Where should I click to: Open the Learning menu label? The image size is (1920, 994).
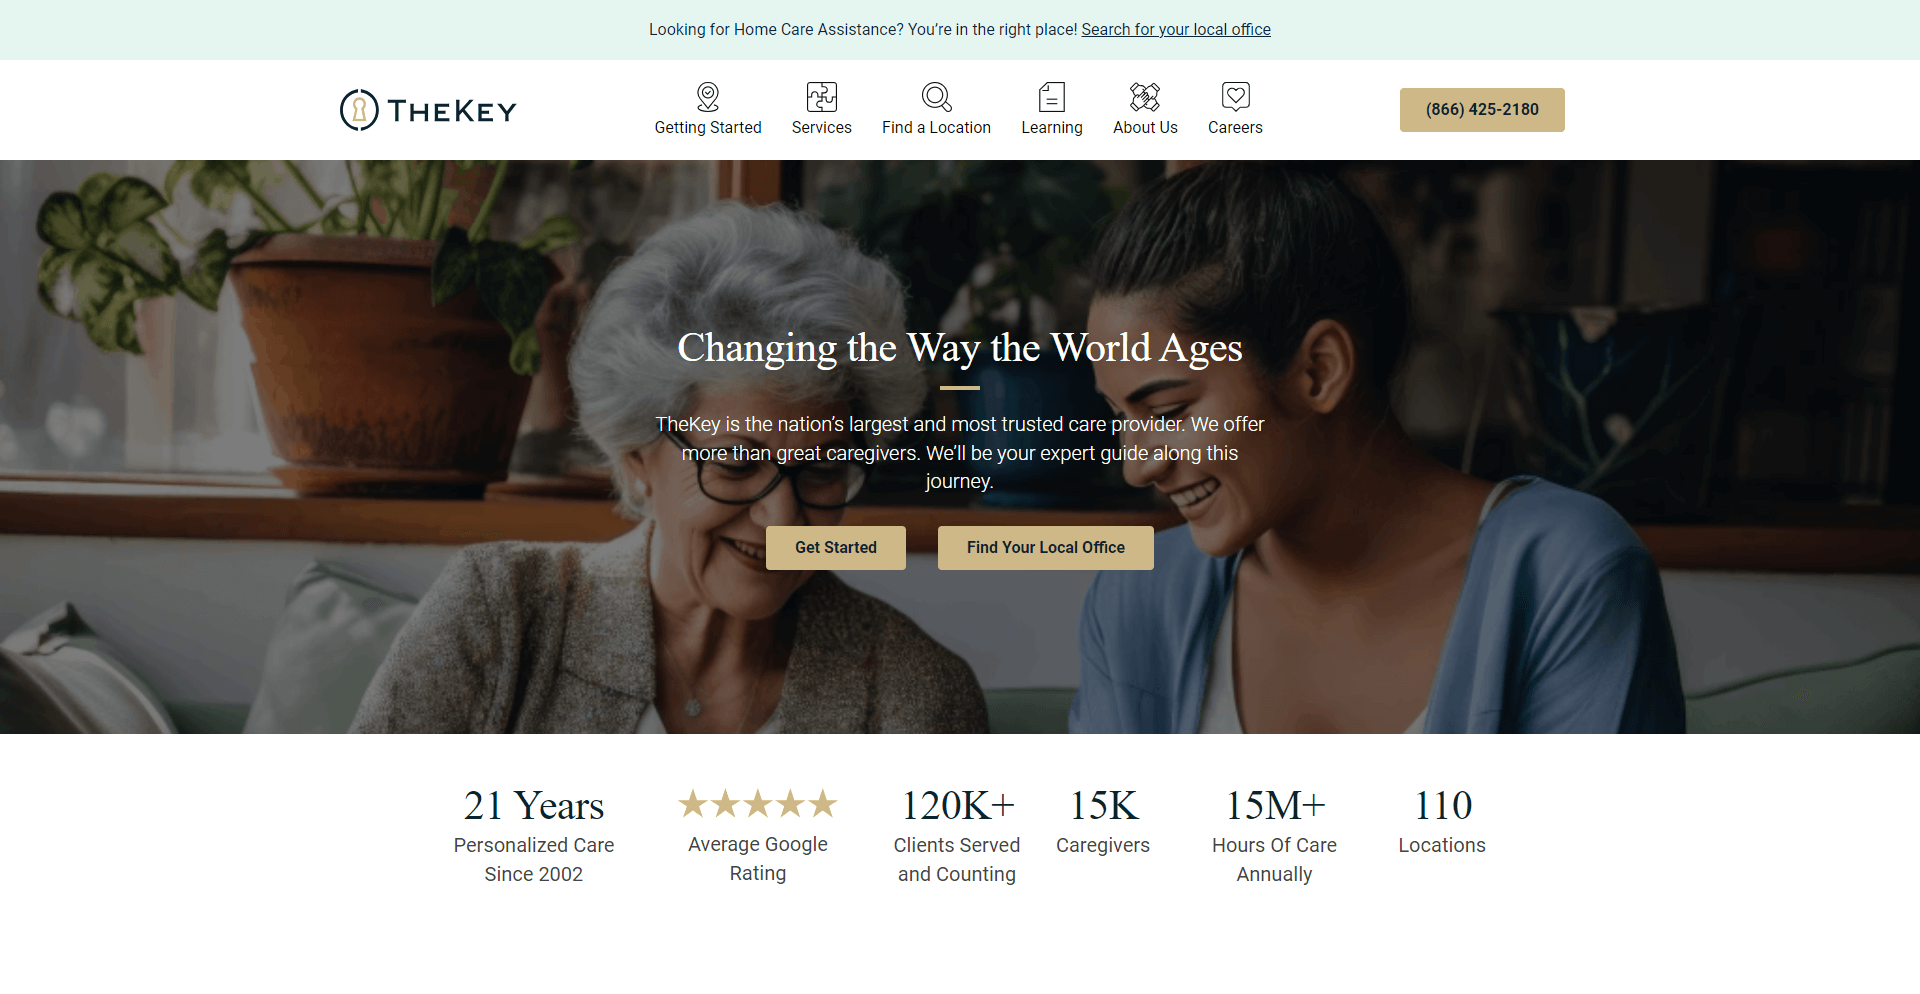1052,128
